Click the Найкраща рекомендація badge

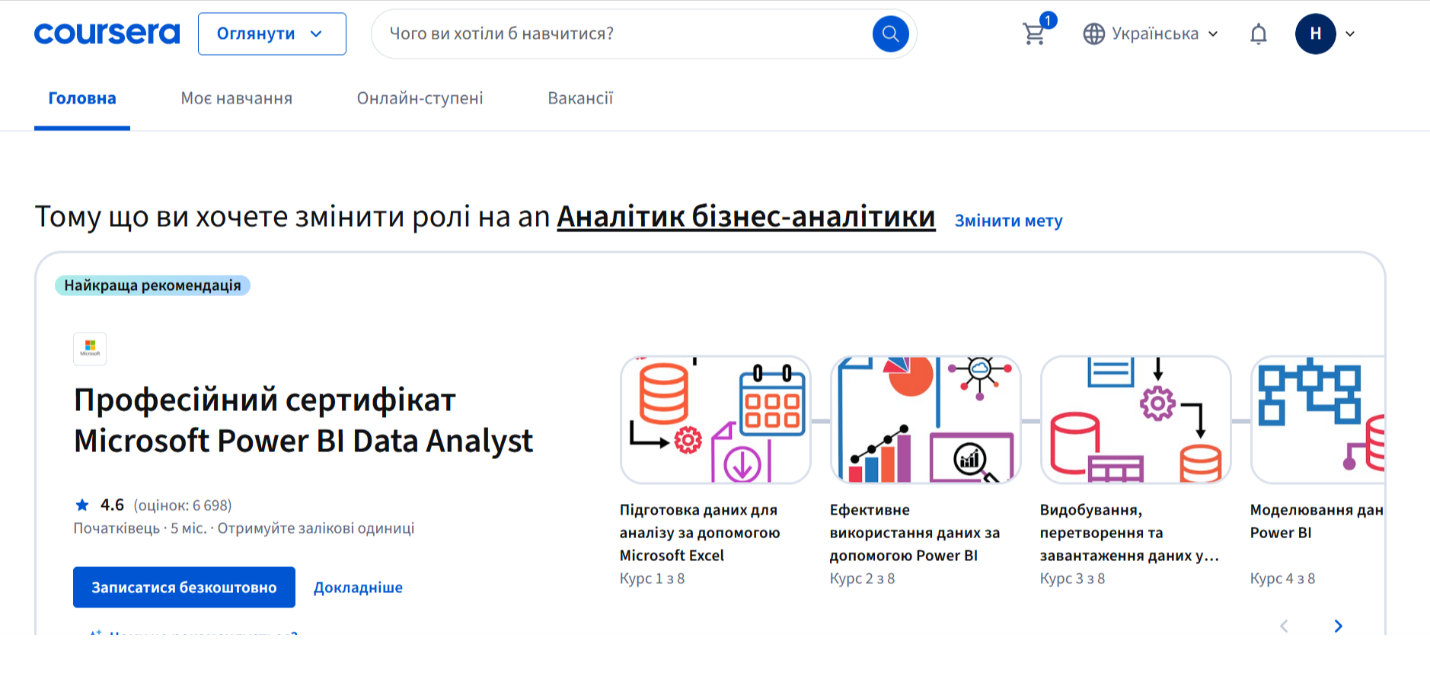tap(153, 286)
